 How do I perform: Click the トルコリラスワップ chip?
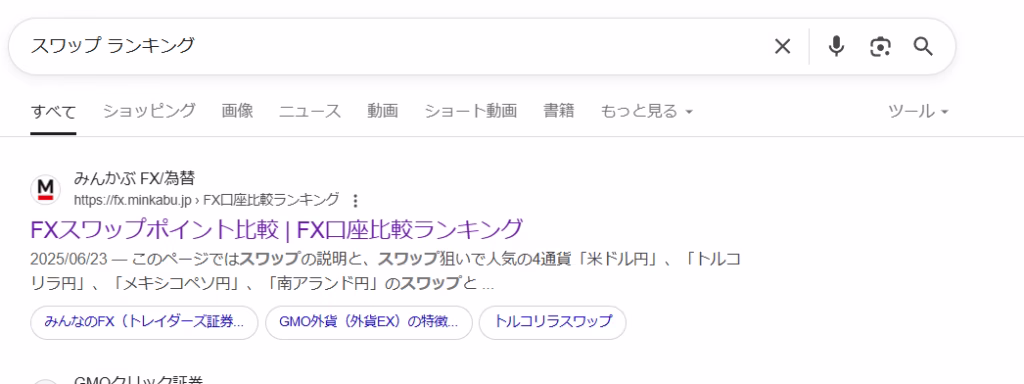click(x=552, y=323)
